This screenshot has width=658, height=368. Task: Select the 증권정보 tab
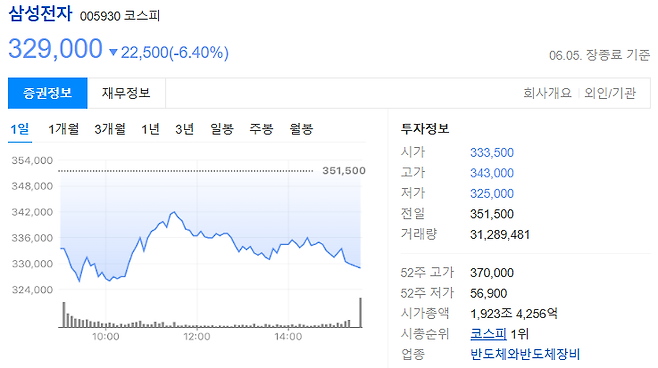(x=47, y=93)
